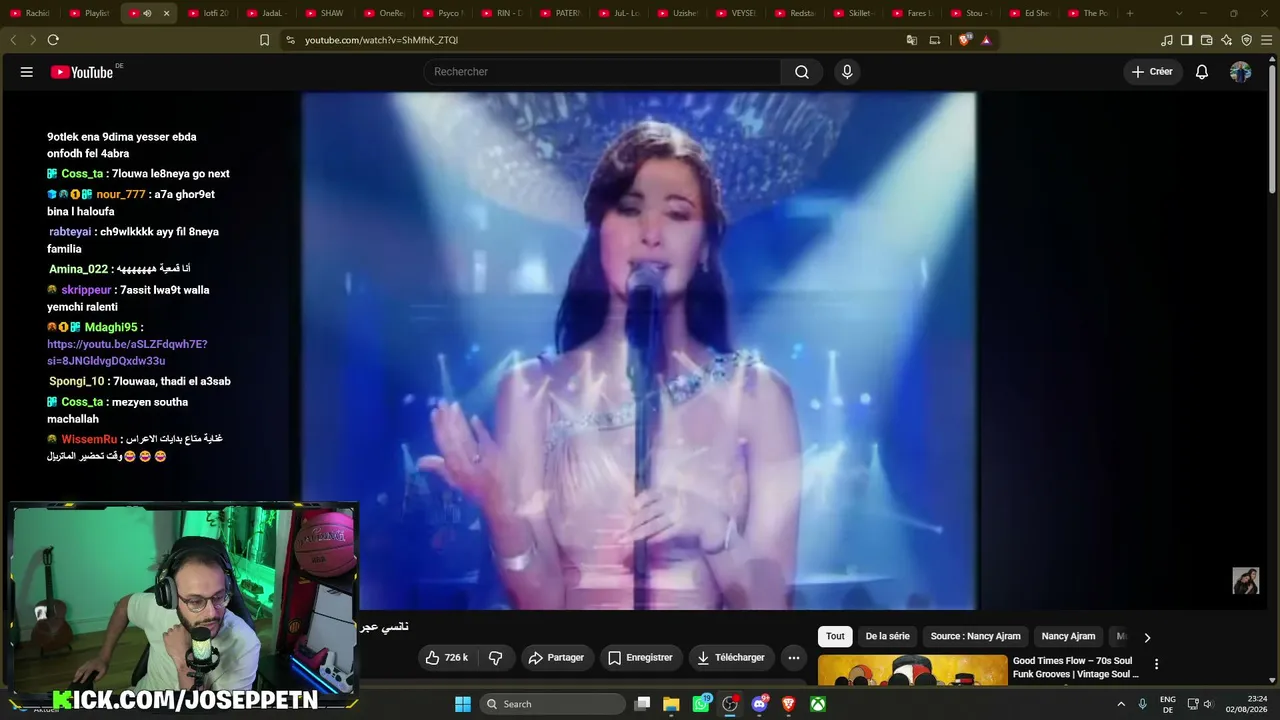1280x720 pixels.
Task: Switch to the Playlist browser tab
Action: 90,13
